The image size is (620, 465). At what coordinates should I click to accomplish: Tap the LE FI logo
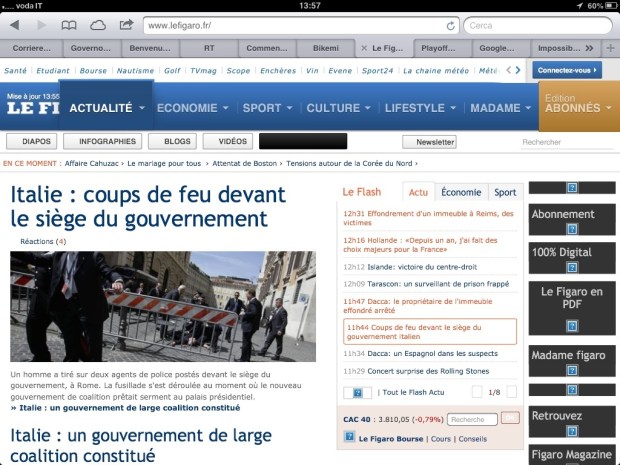point(33,108)
